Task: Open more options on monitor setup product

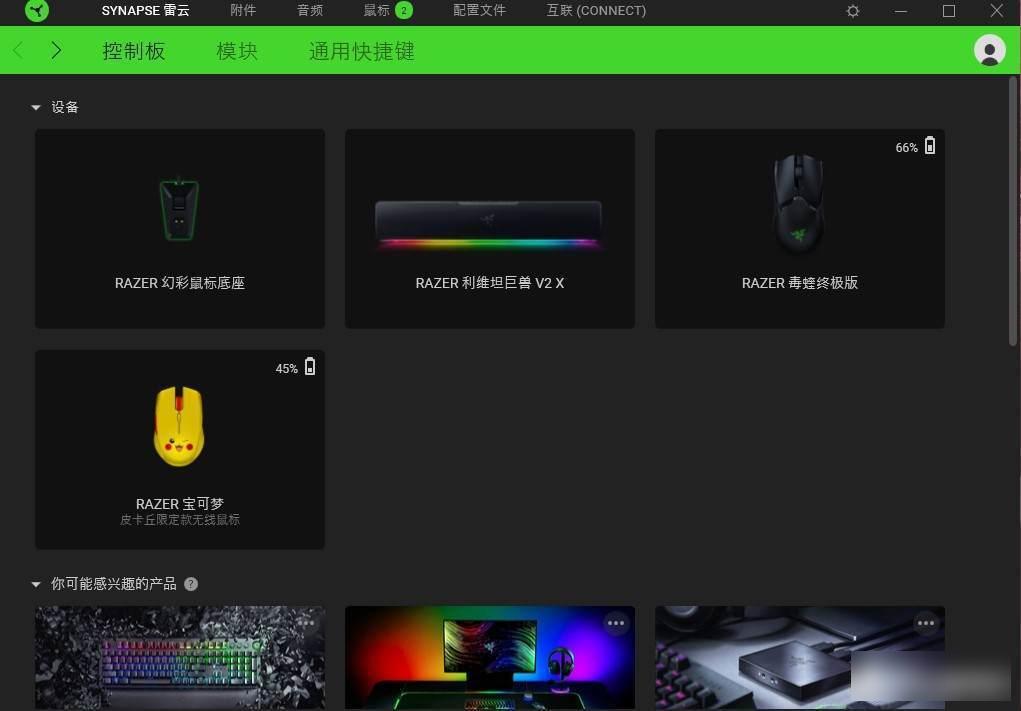Action: pyautogui.click(x=615, y=623)
